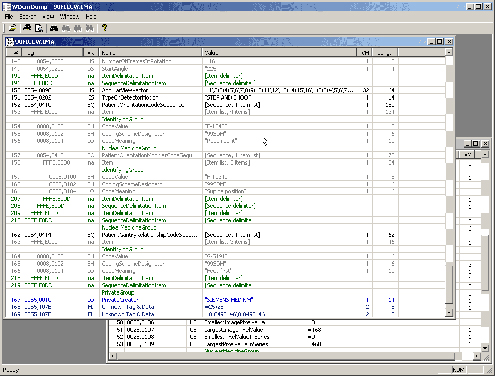Click the back window's horizontal scroll right arrow
The height and width of the screenshot is (376, 495).
477,356
